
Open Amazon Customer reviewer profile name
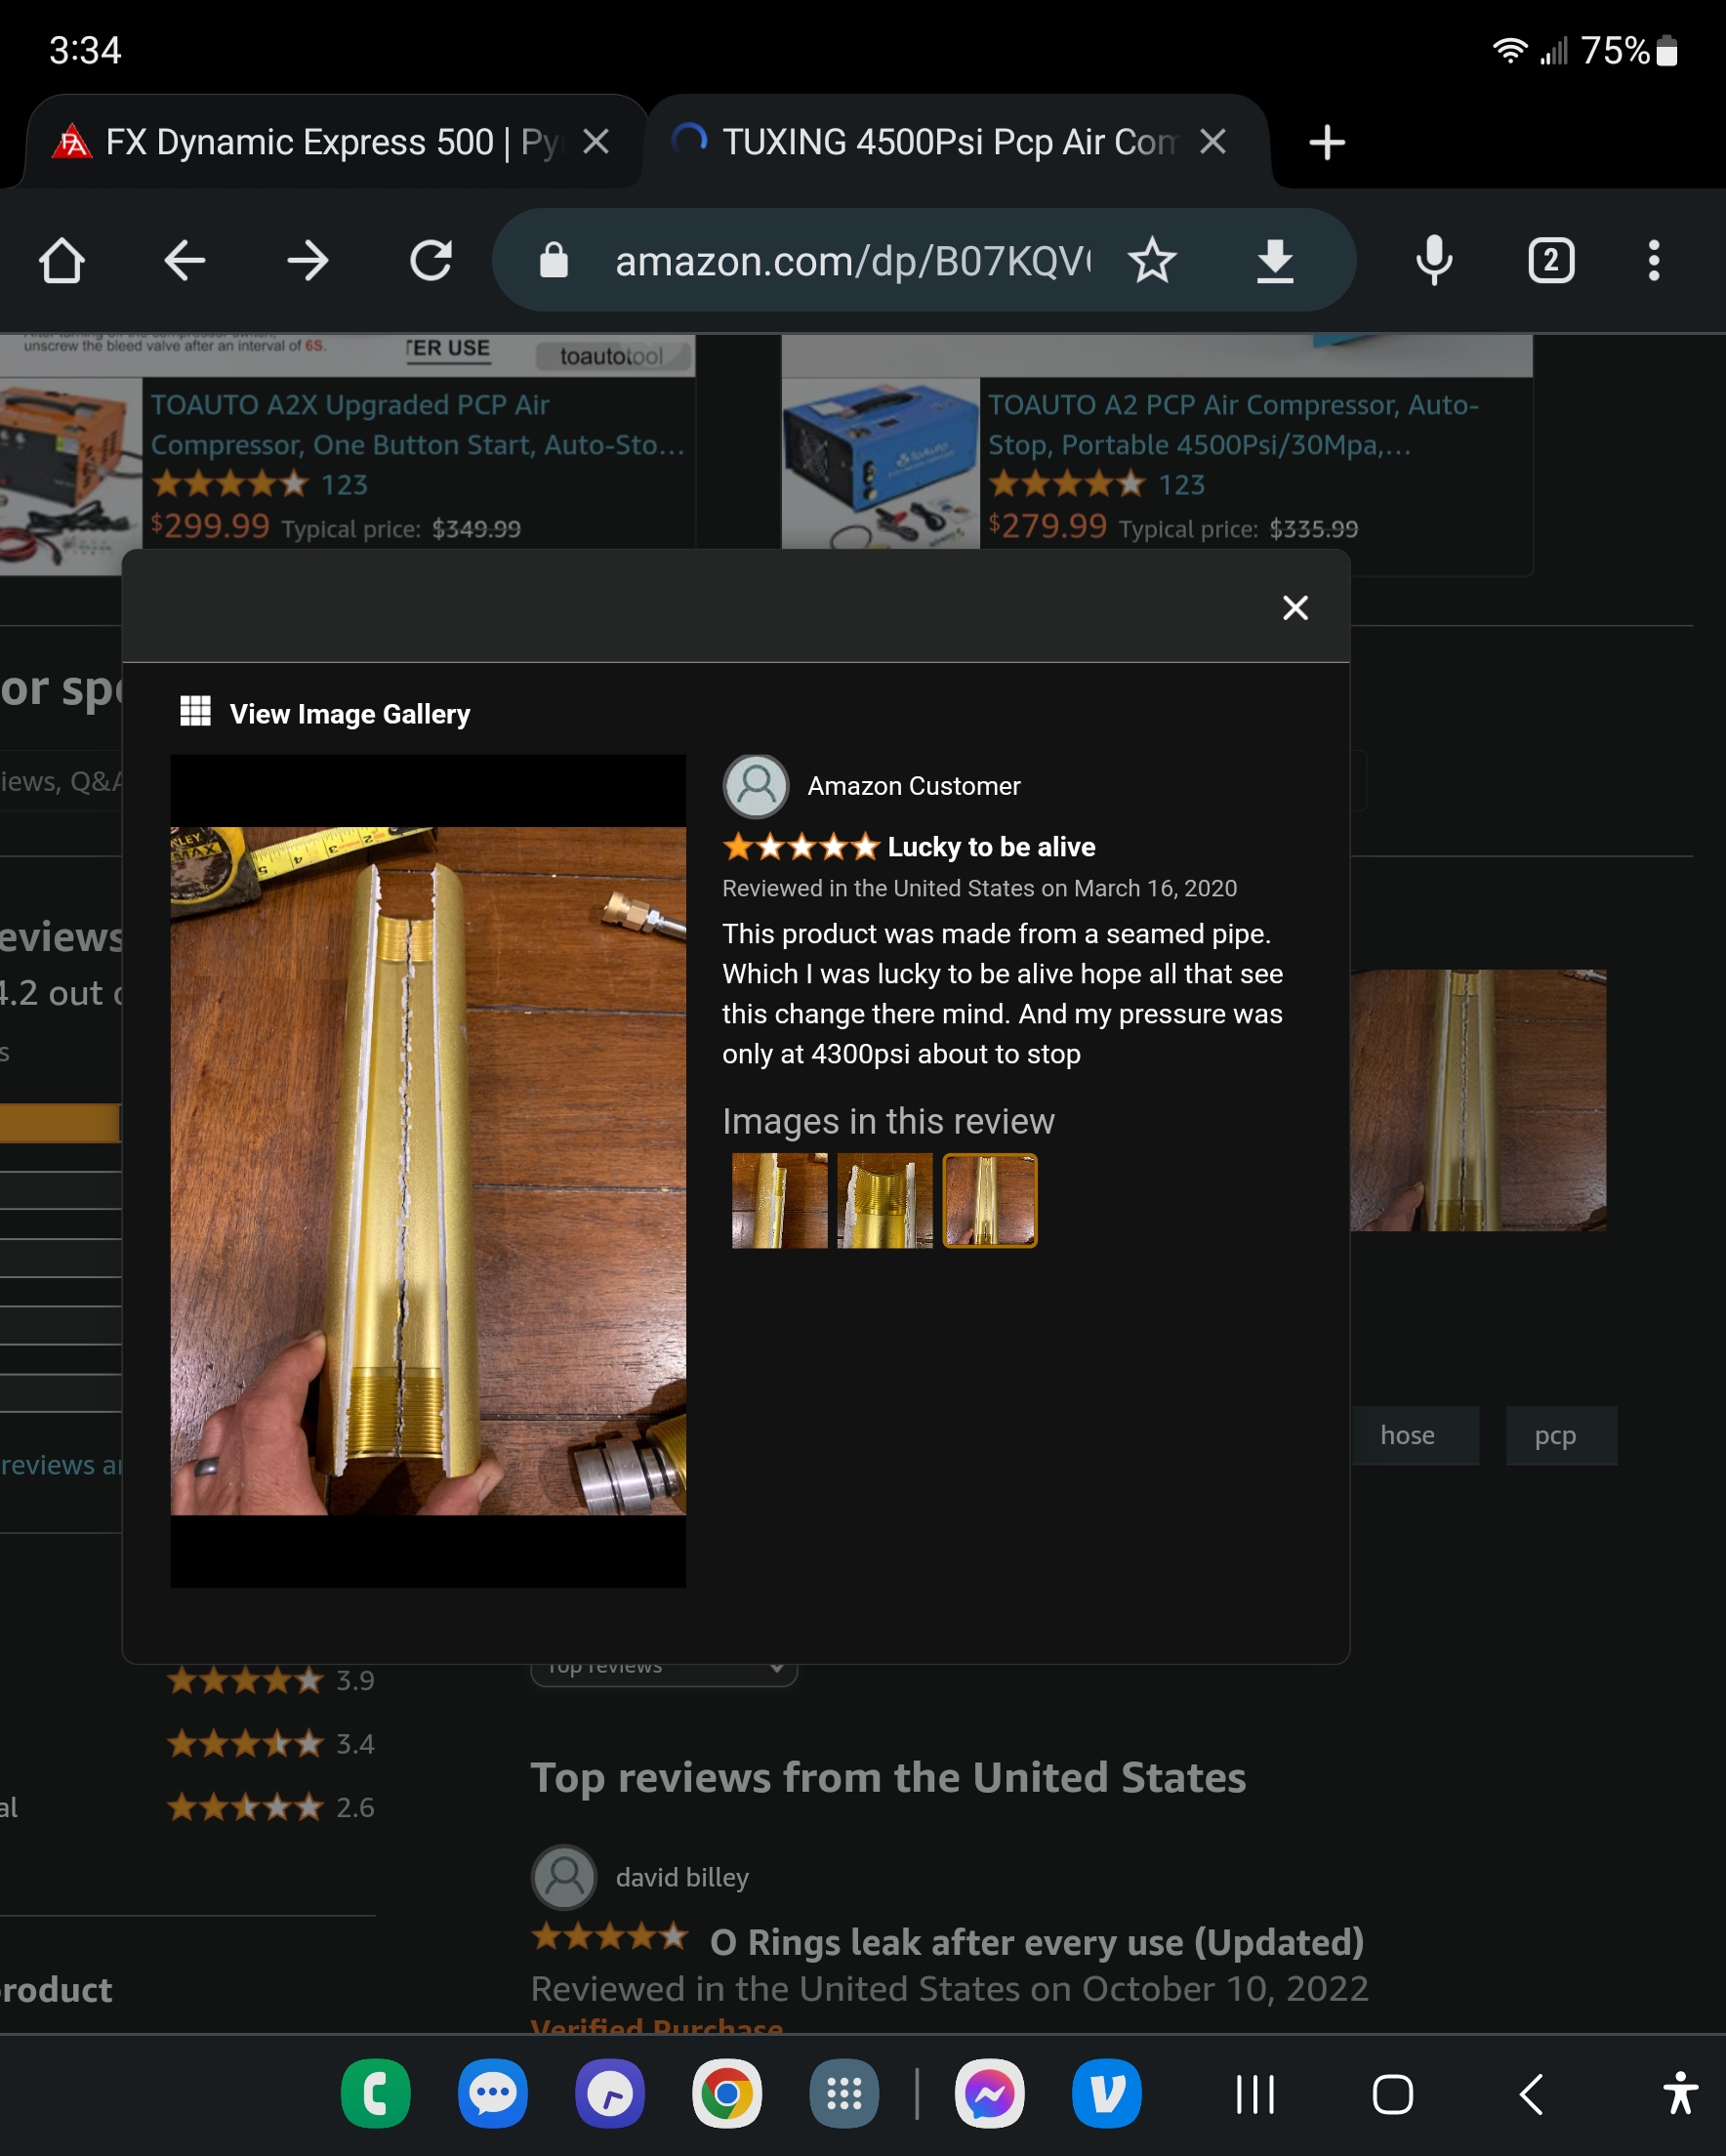coord(914,786)
